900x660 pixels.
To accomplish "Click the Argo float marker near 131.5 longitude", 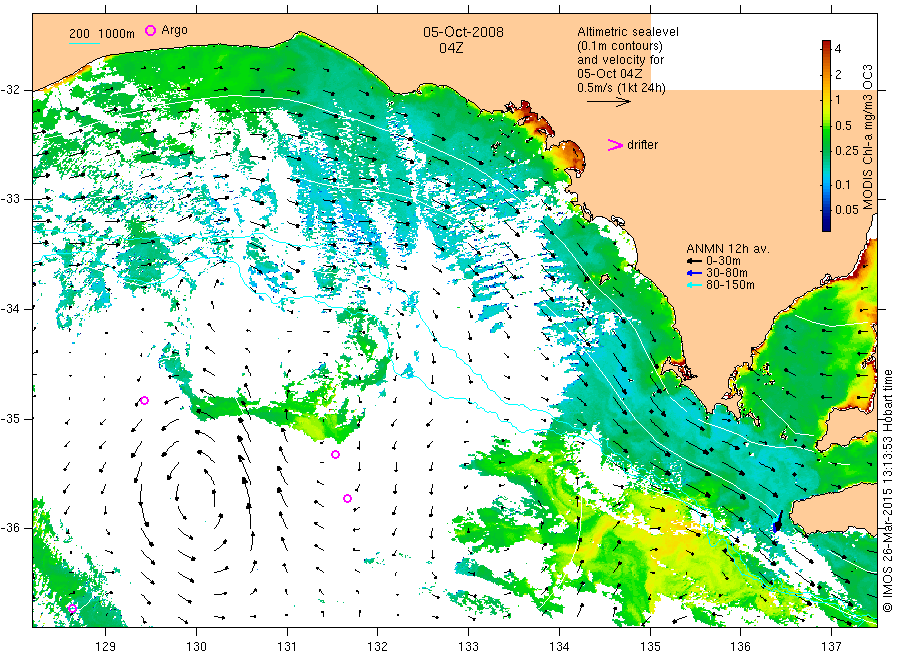I will tap(336, 455).
